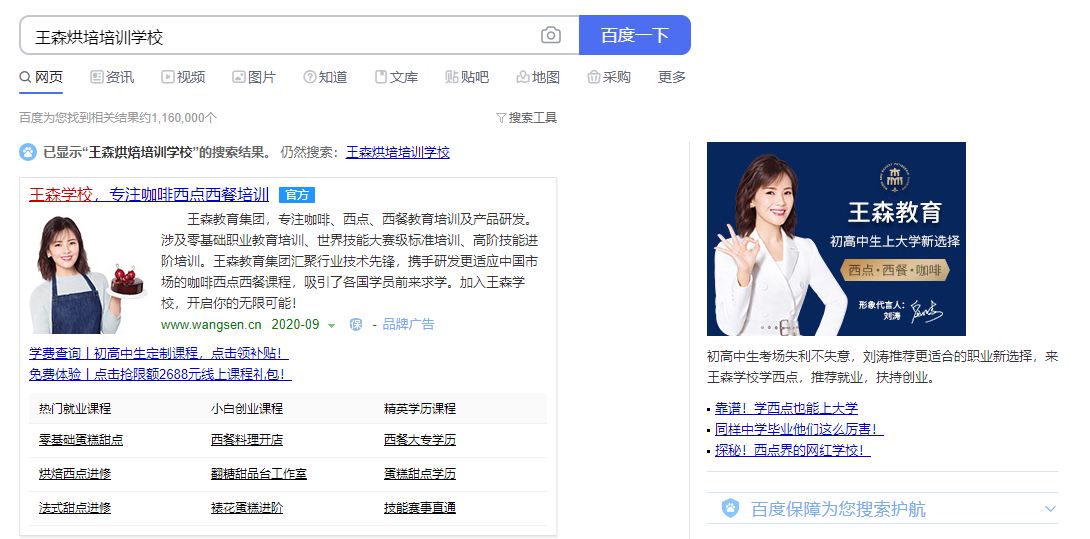Viewport: 1090px width, 539px height.
Task: Open the 翻糖甜品台工作室 course link
Action: click(x=259, y=474)
